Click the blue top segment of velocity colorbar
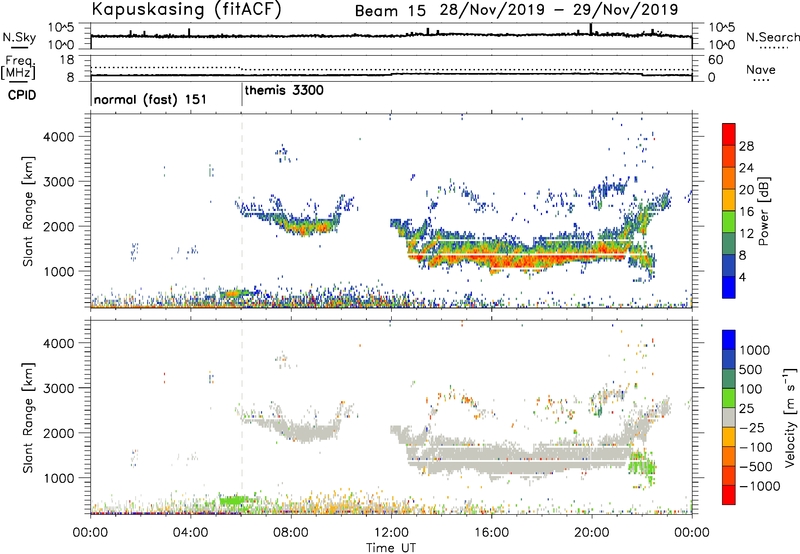The height and width of the screenshot is (554, 800). pyautogui.click(x=729, y=340)
